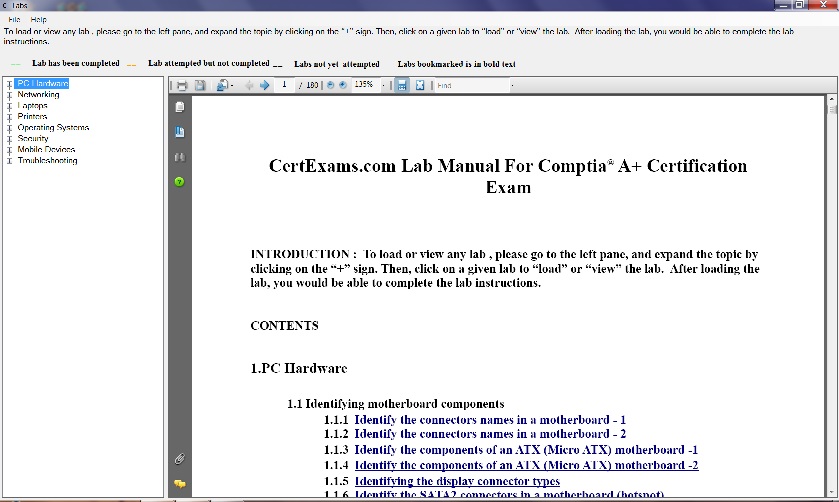This screenshot has width=839, height=502.
Task: Open the email/export page tool
Action: (222, 86)
